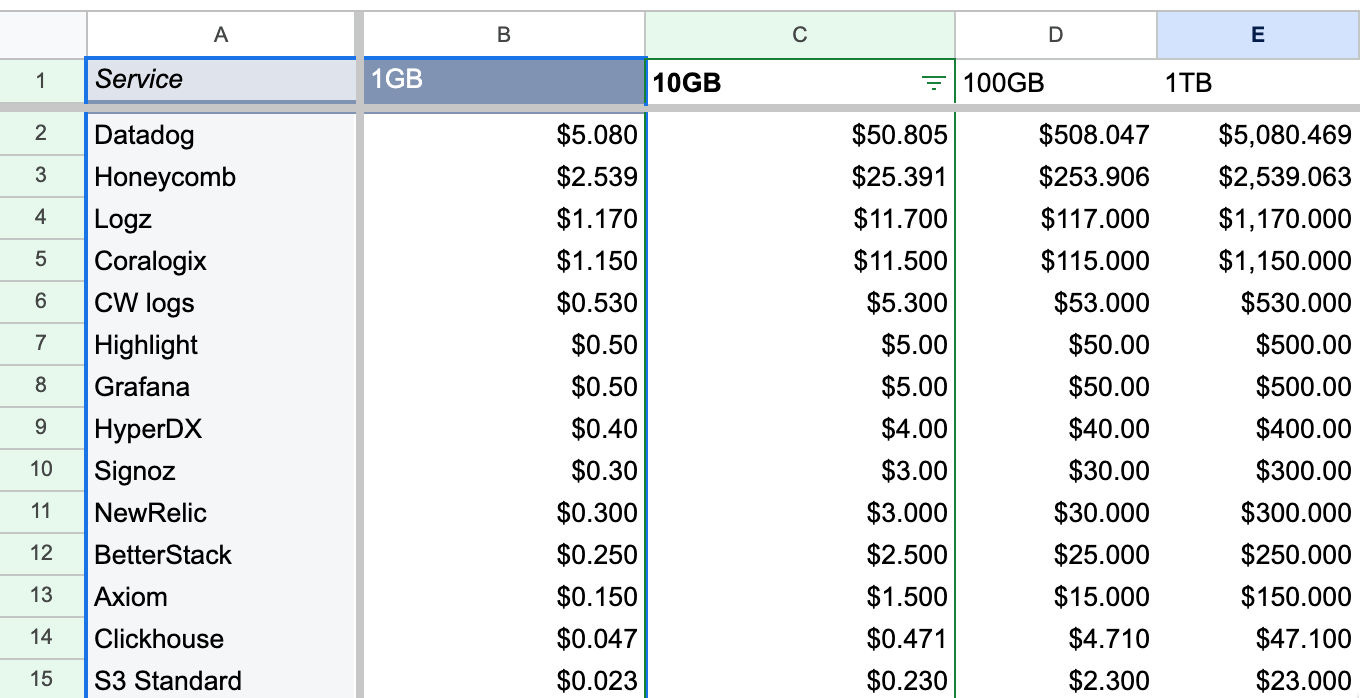Click the $253.906 cell
The width and height of the screenshot is (1360, 698).
tap(1056, 176)
